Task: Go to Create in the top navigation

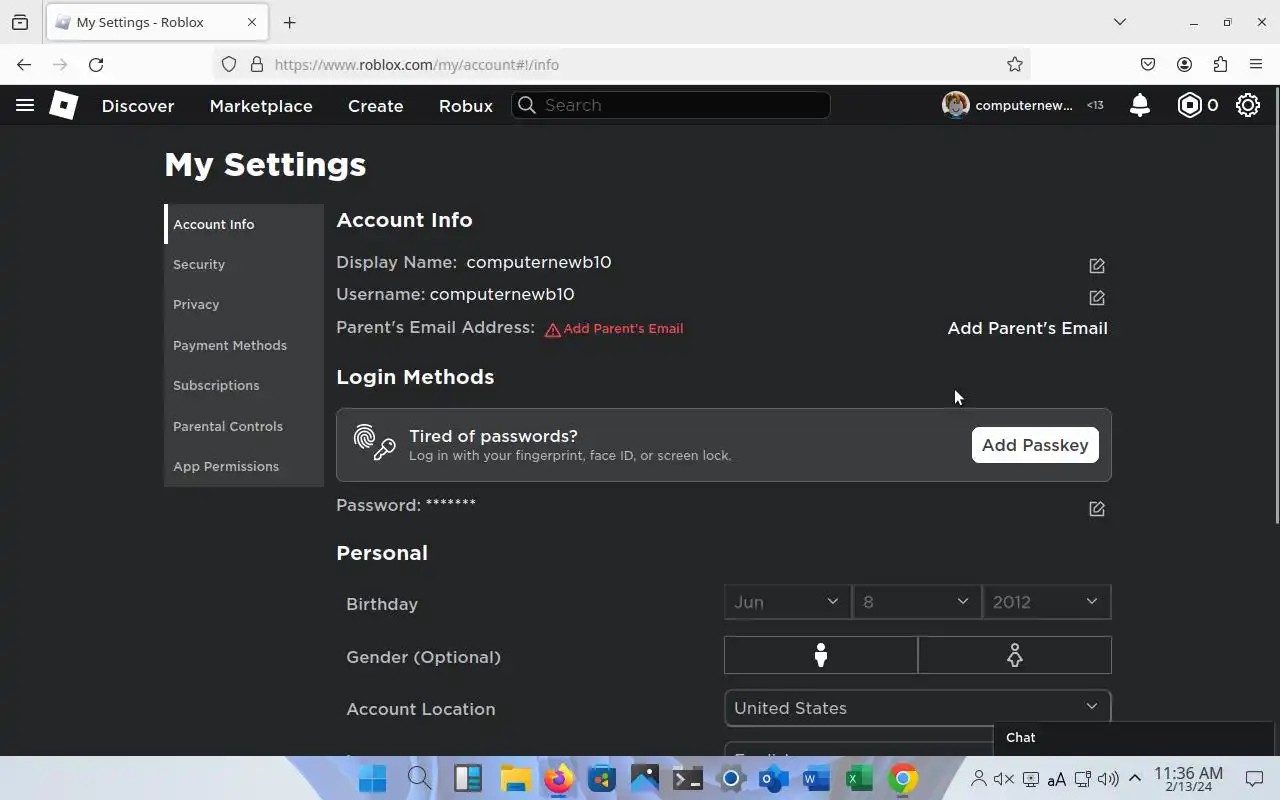Action: [376, 105]
